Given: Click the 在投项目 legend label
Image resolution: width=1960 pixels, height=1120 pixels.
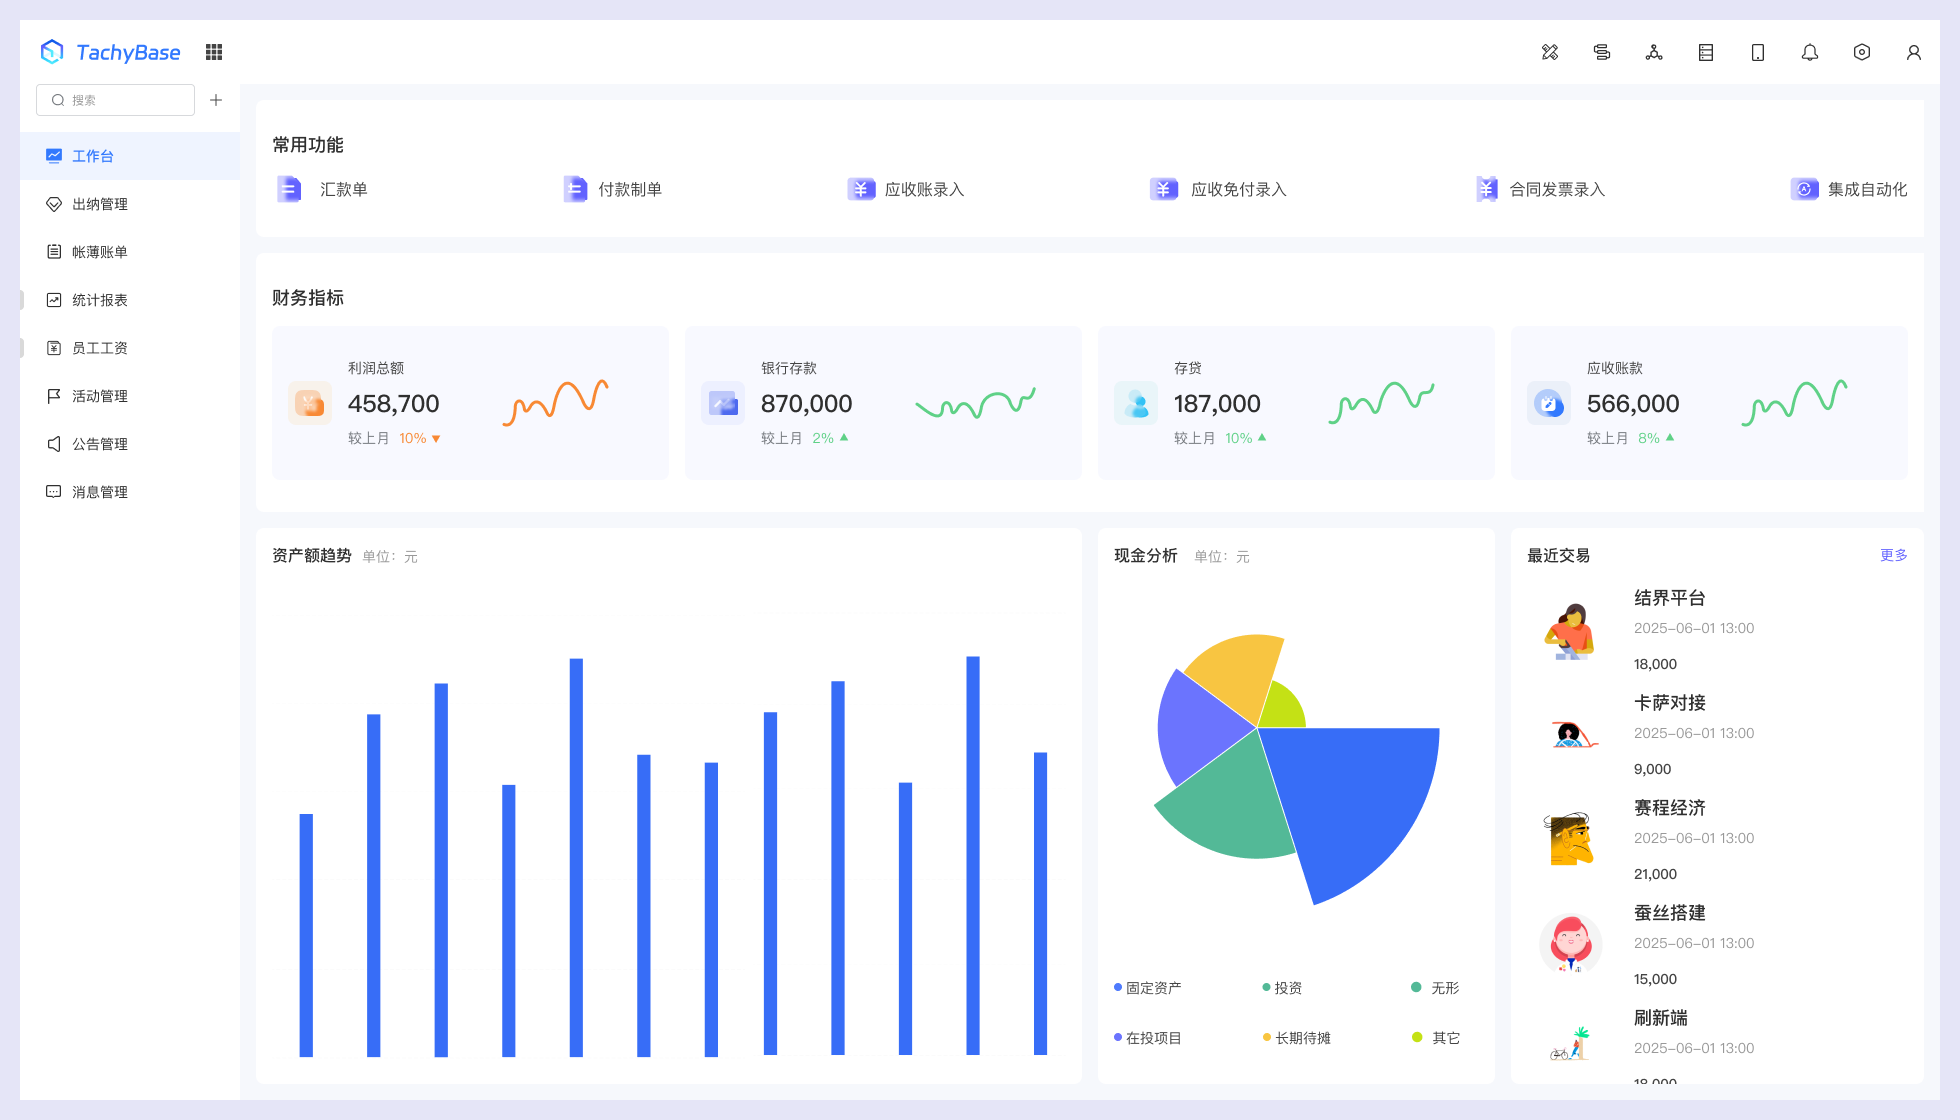Looking at the screenshot, I should click(x=1154, y=1038).
